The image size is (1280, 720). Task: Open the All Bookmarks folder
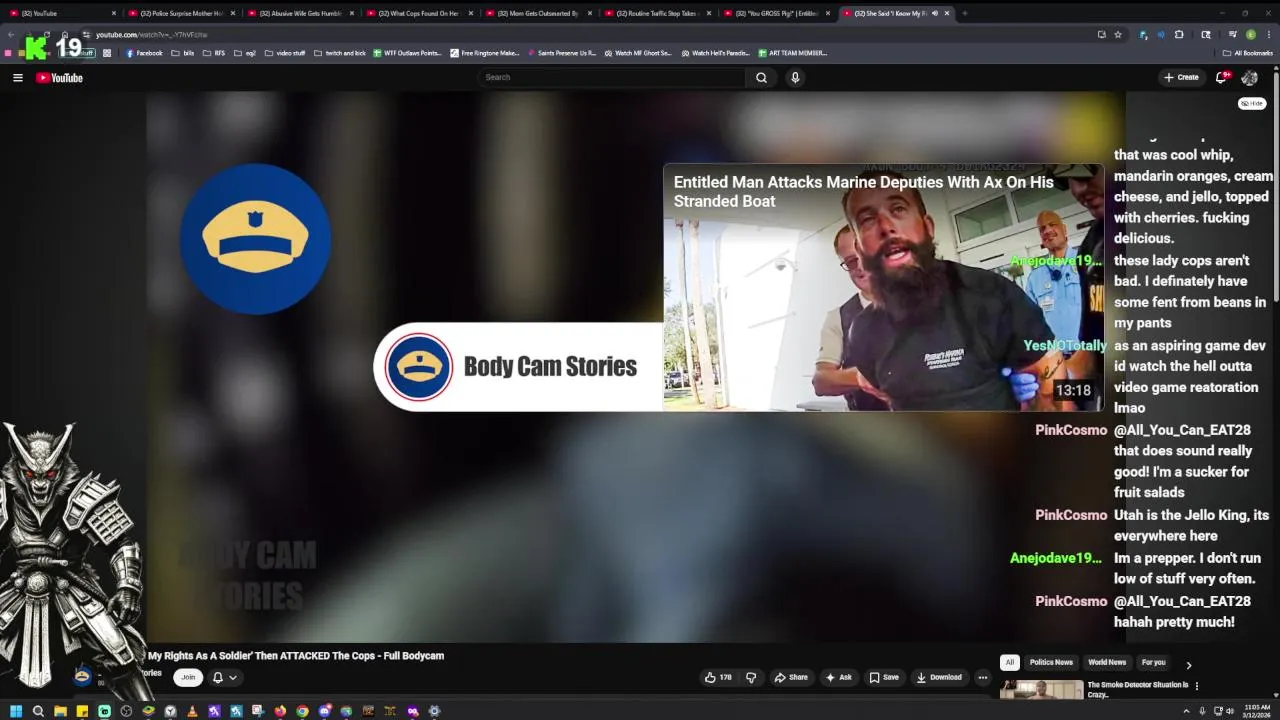[x=1248, y=53]
